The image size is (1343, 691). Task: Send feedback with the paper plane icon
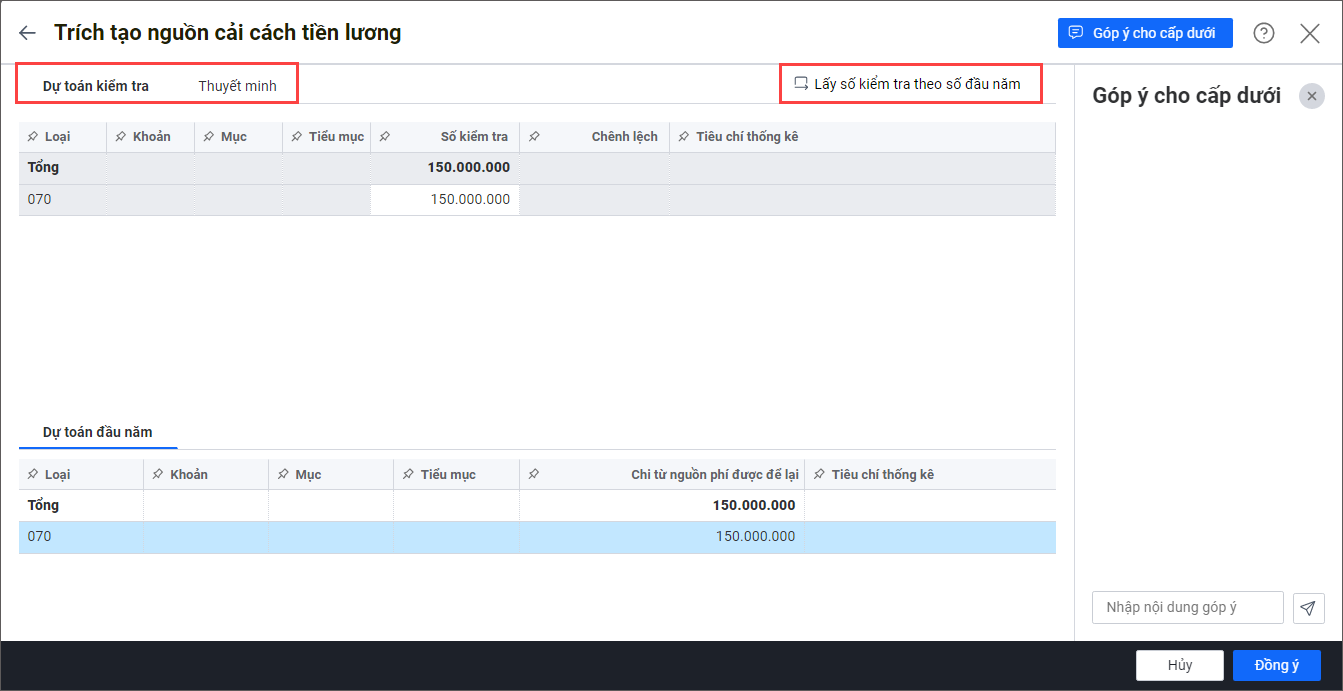pos(1308,608)
